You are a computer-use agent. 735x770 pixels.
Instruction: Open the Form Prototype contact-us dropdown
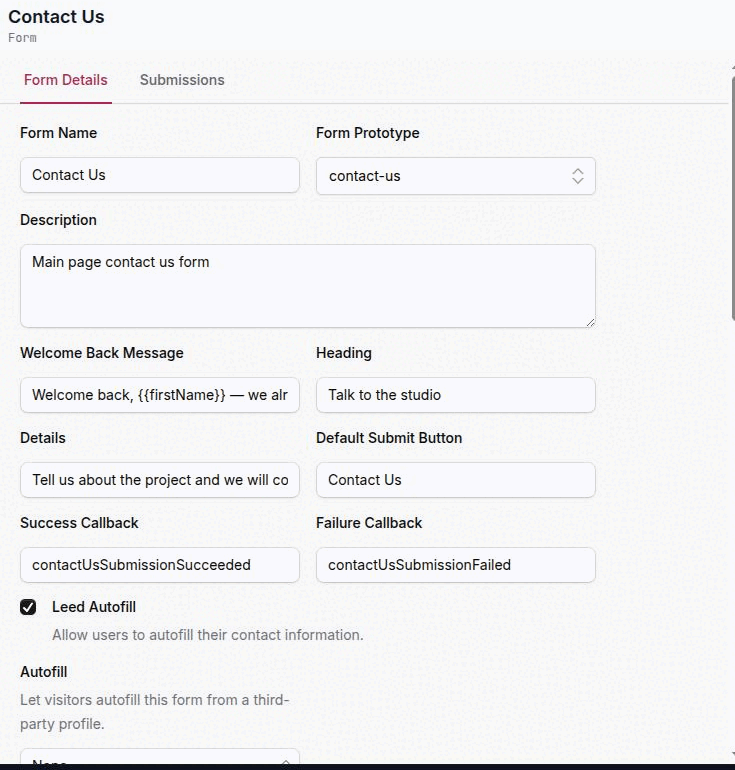456,176
